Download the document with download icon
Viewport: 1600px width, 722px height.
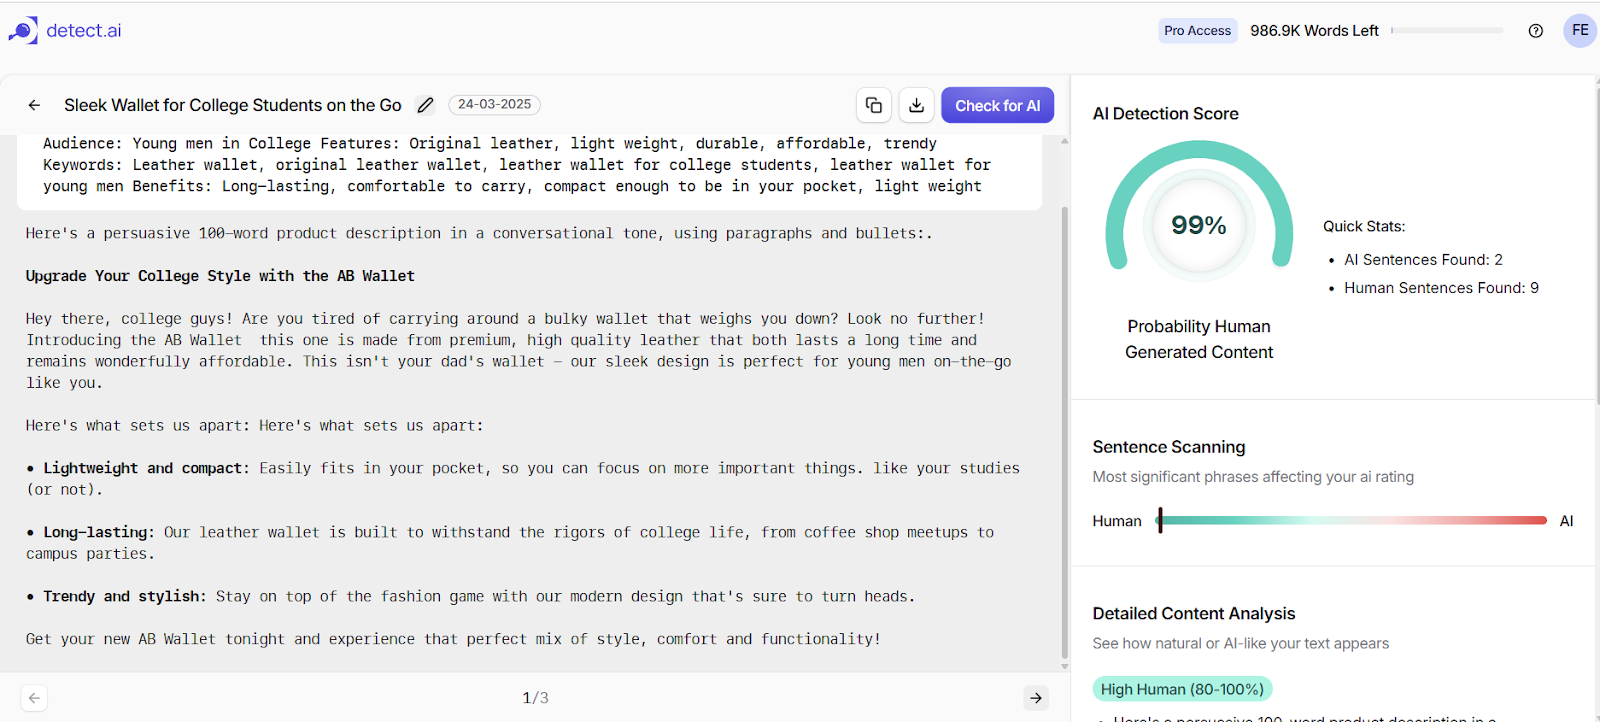916,105
